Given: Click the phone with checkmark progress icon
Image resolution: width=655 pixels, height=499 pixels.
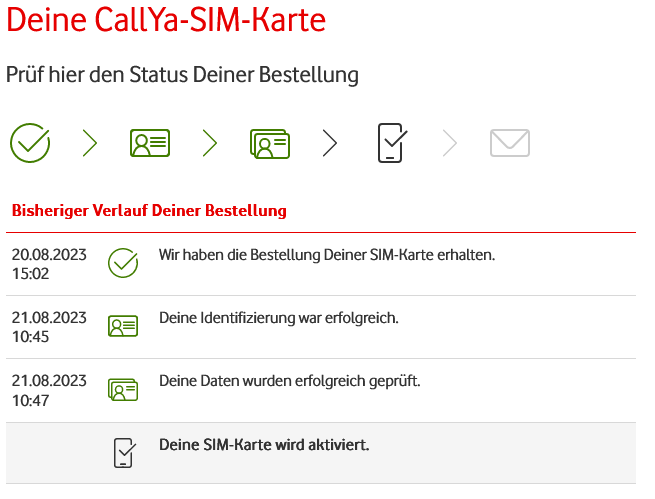Looking at the screenshot, I should click(392, 143).
